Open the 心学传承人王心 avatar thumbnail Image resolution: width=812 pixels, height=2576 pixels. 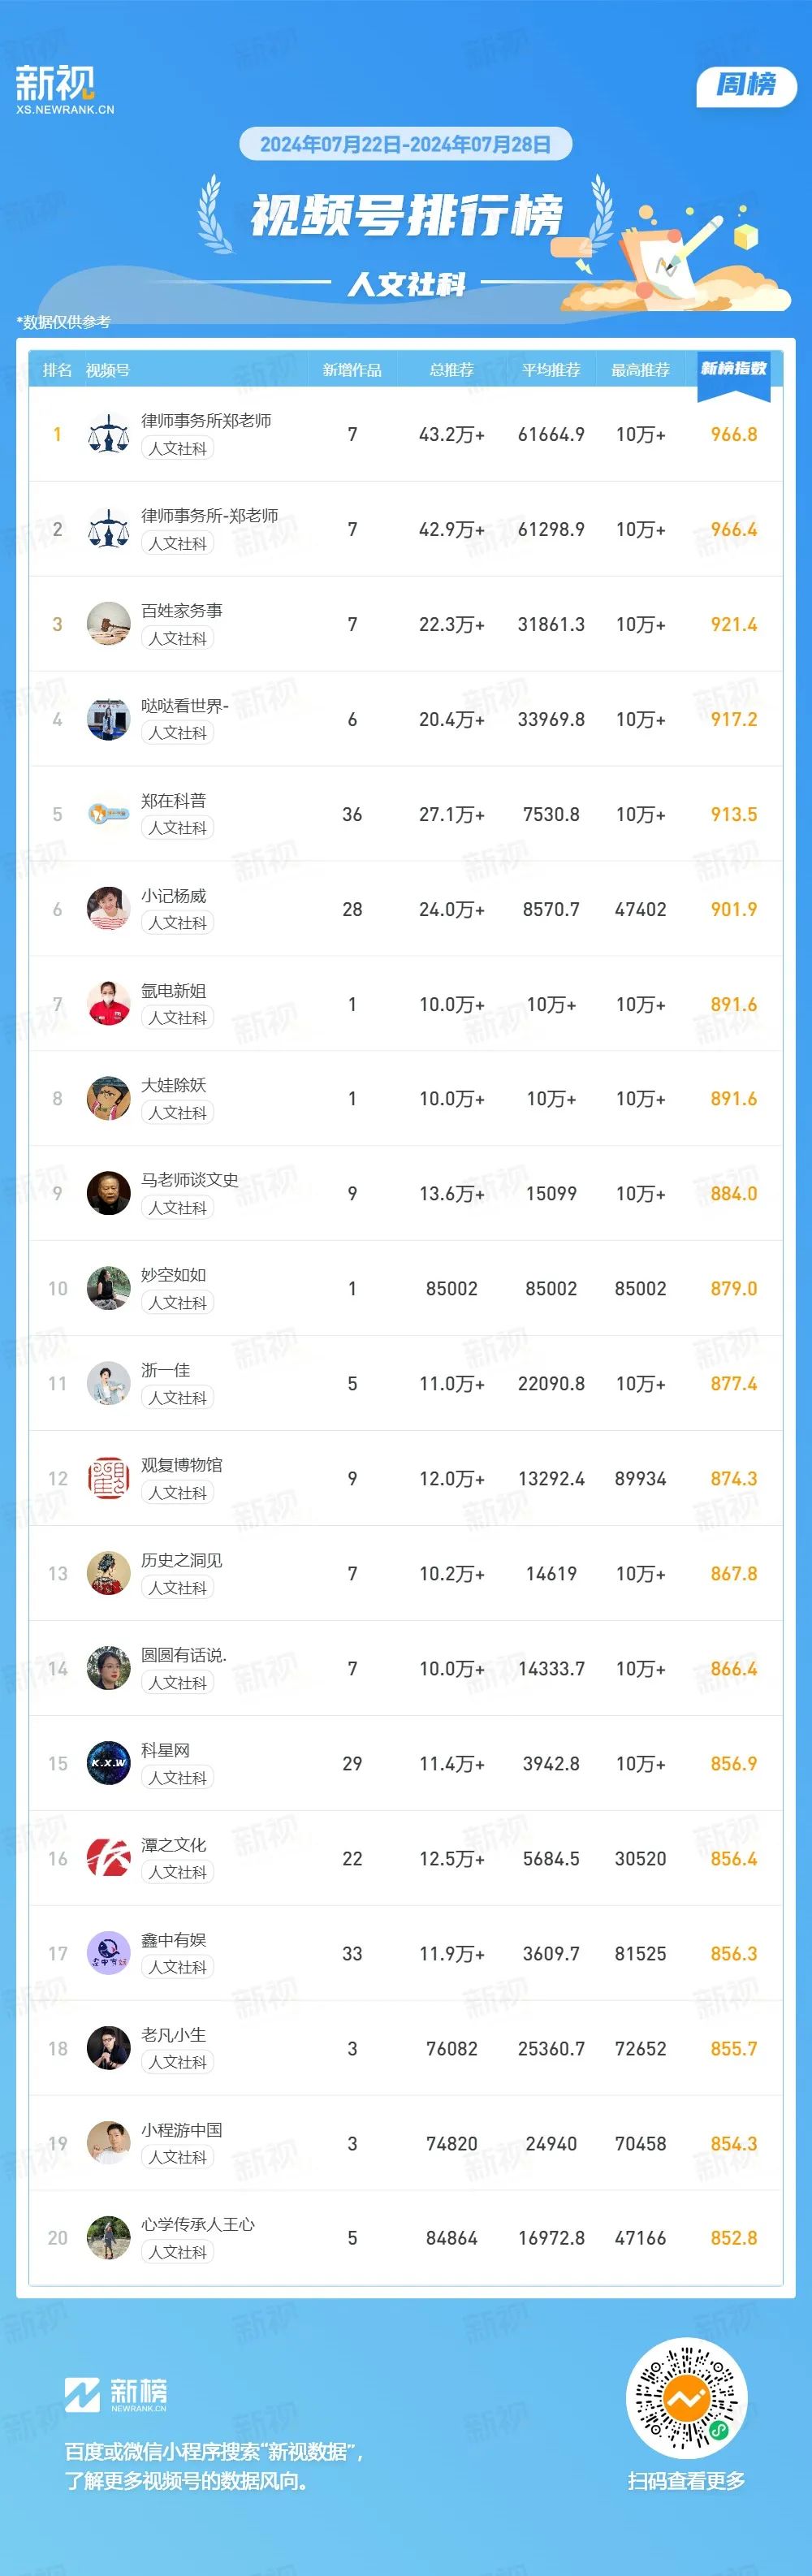click(x=108, y=2238)
